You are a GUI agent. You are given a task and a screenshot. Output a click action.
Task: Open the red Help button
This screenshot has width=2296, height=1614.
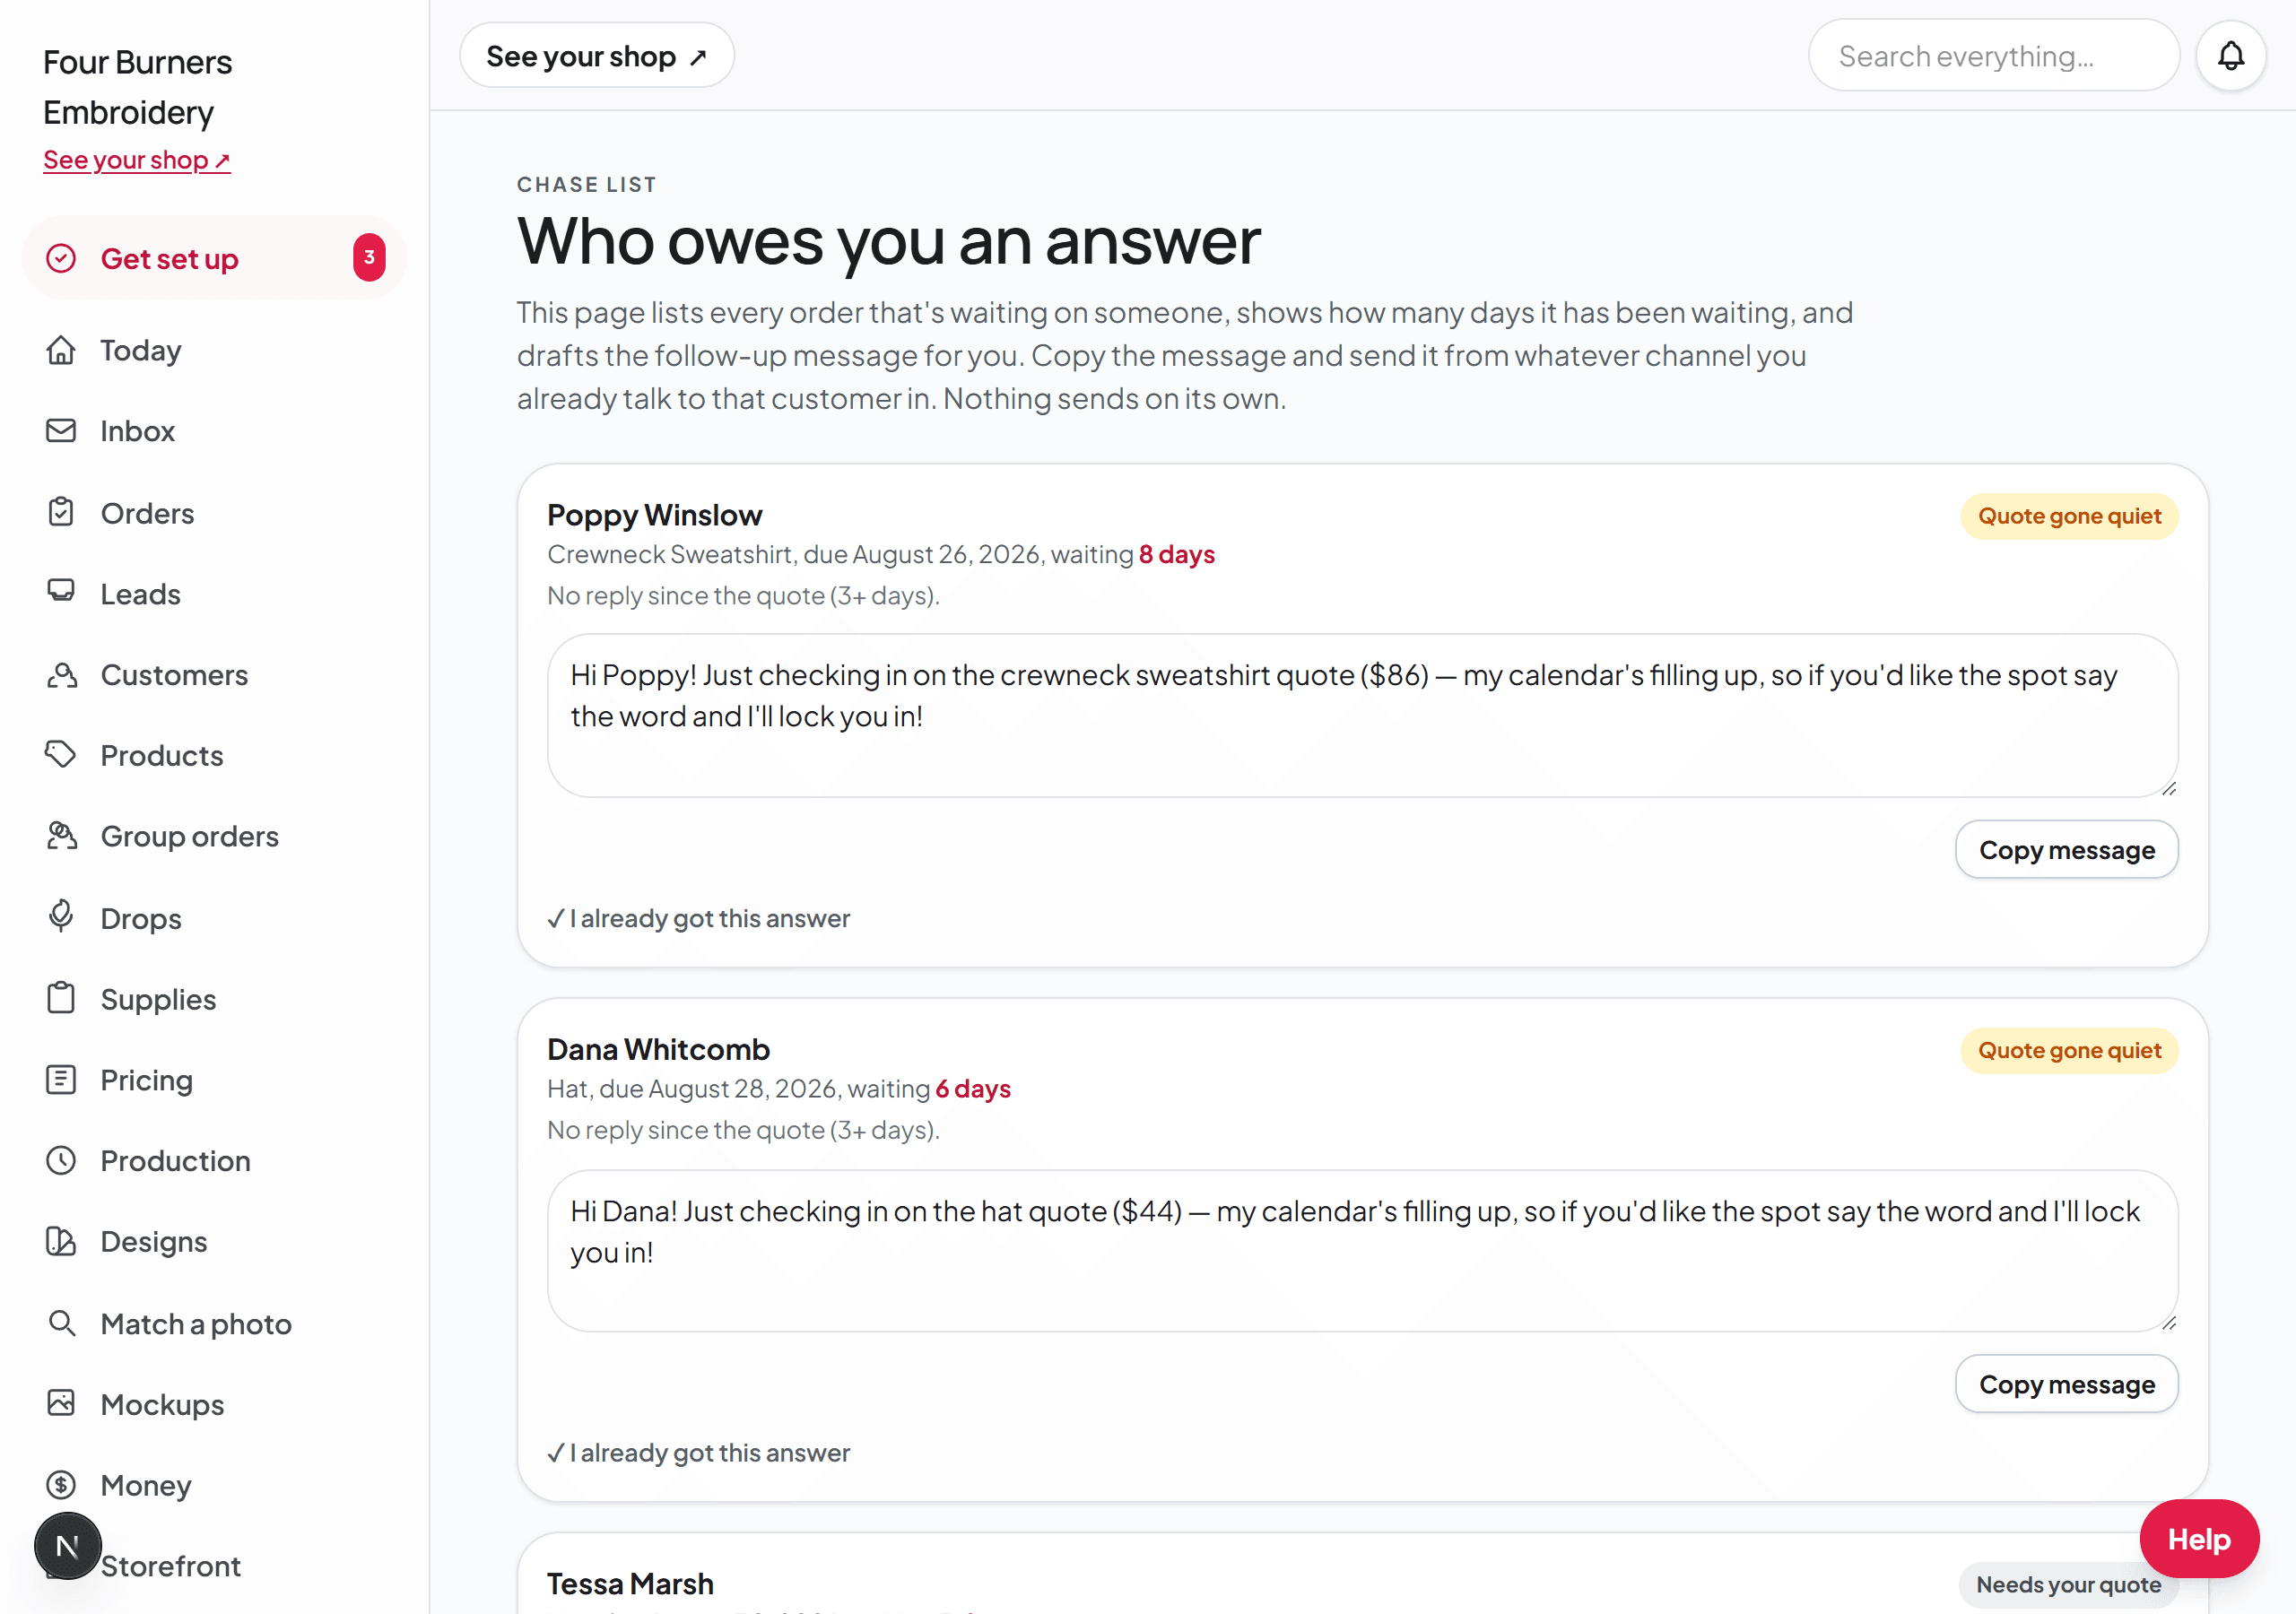pos(2198,1539)
